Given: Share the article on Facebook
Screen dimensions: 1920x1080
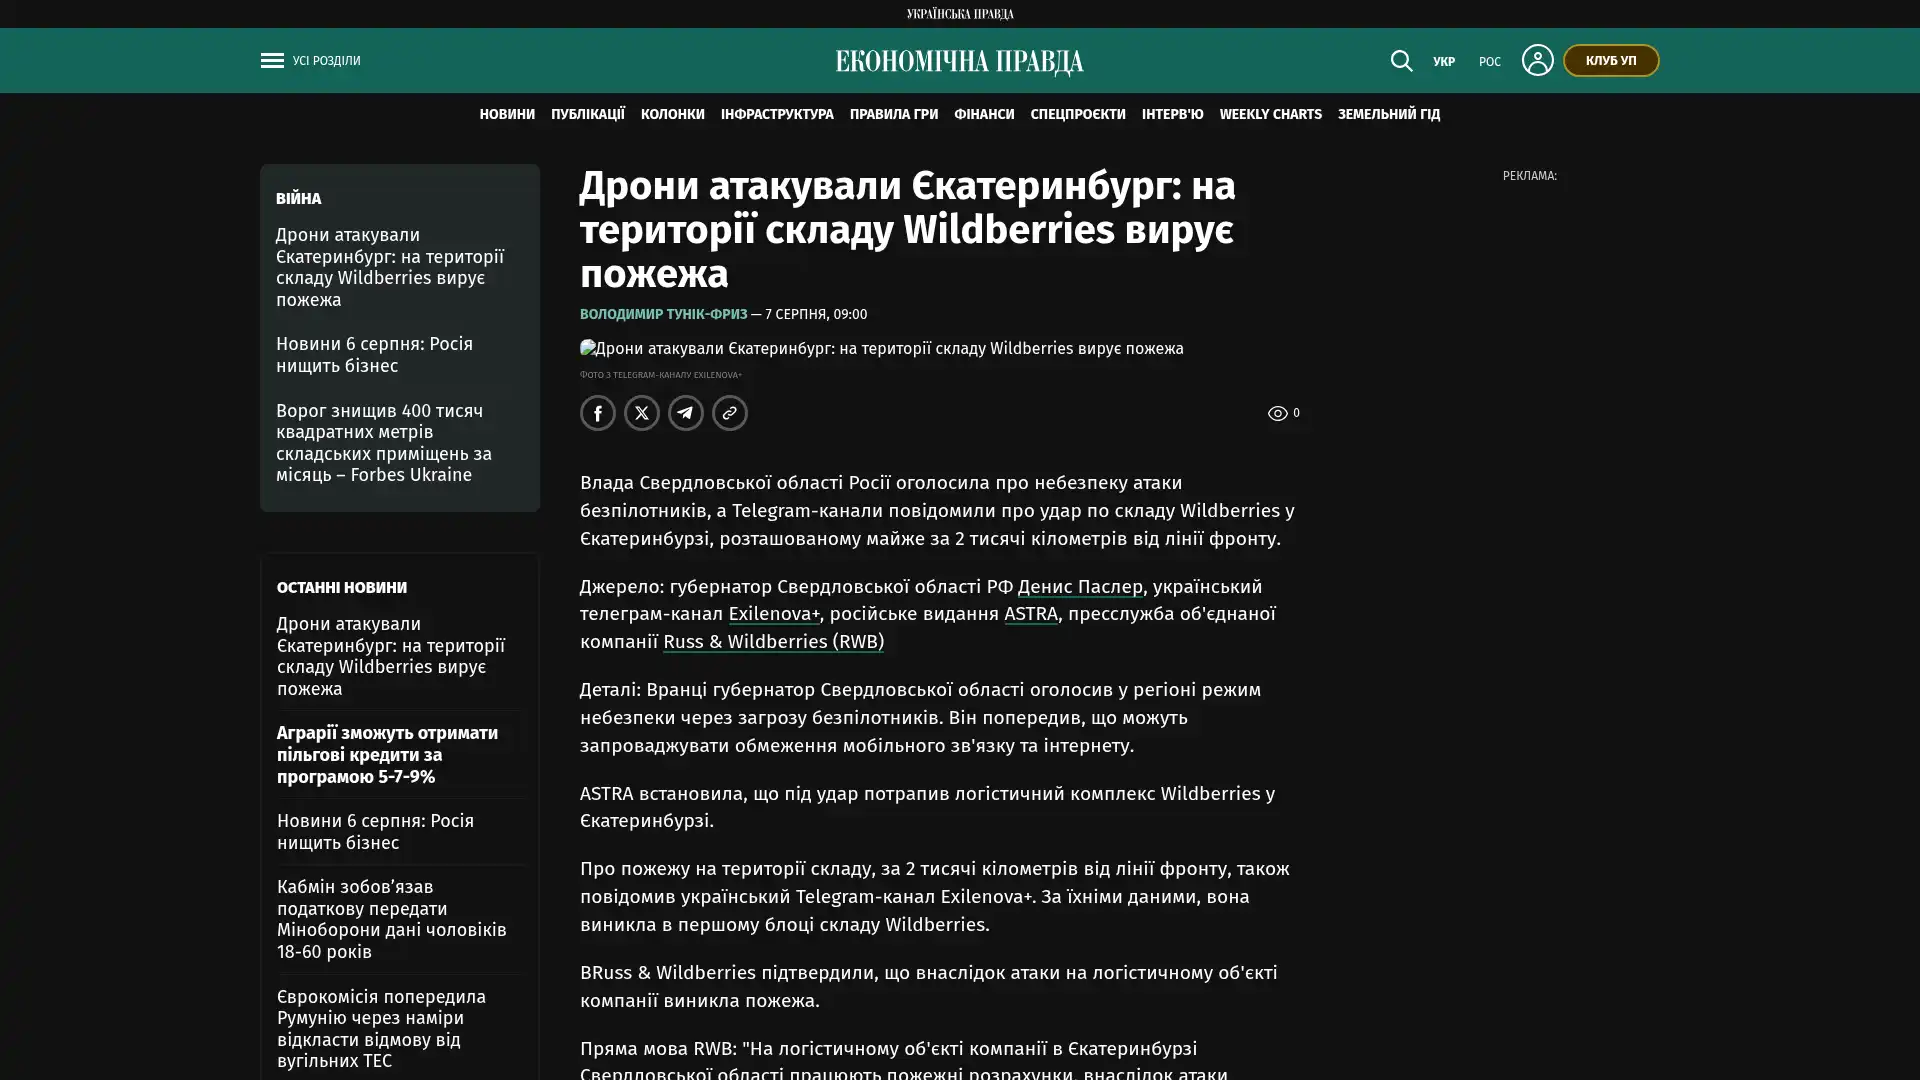Looking at the screenshot, I should pyautogui.click(x=598, y=413).
